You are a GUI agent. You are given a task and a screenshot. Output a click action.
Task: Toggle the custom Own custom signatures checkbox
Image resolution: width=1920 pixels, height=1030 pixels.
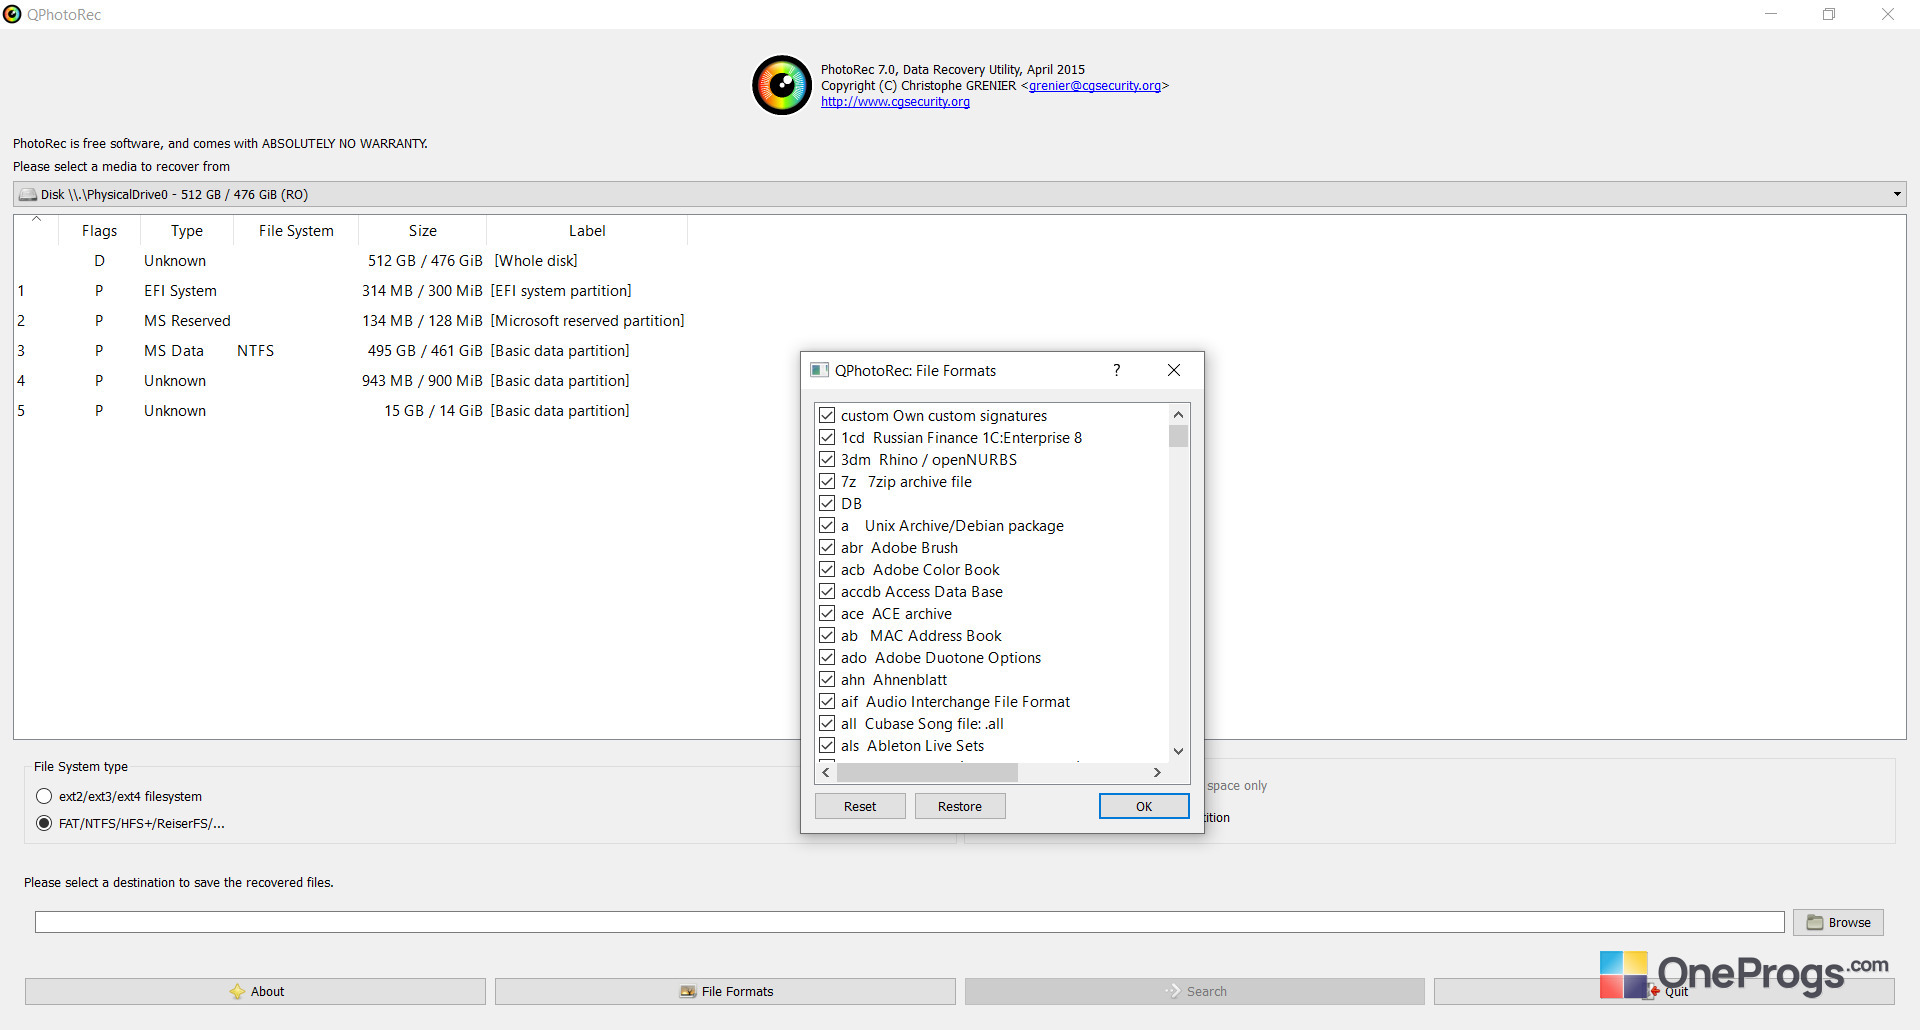click(x=827, y=415)
